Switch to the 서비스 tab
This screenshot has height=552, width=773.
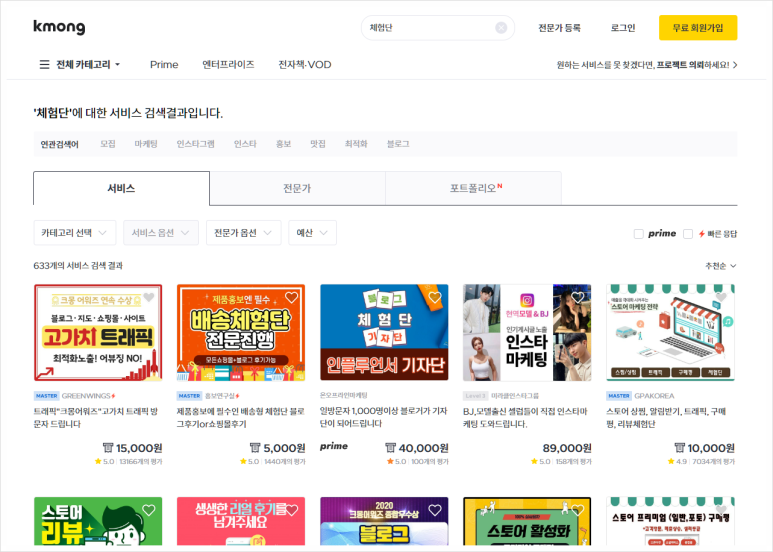click(x=121, y=188)
